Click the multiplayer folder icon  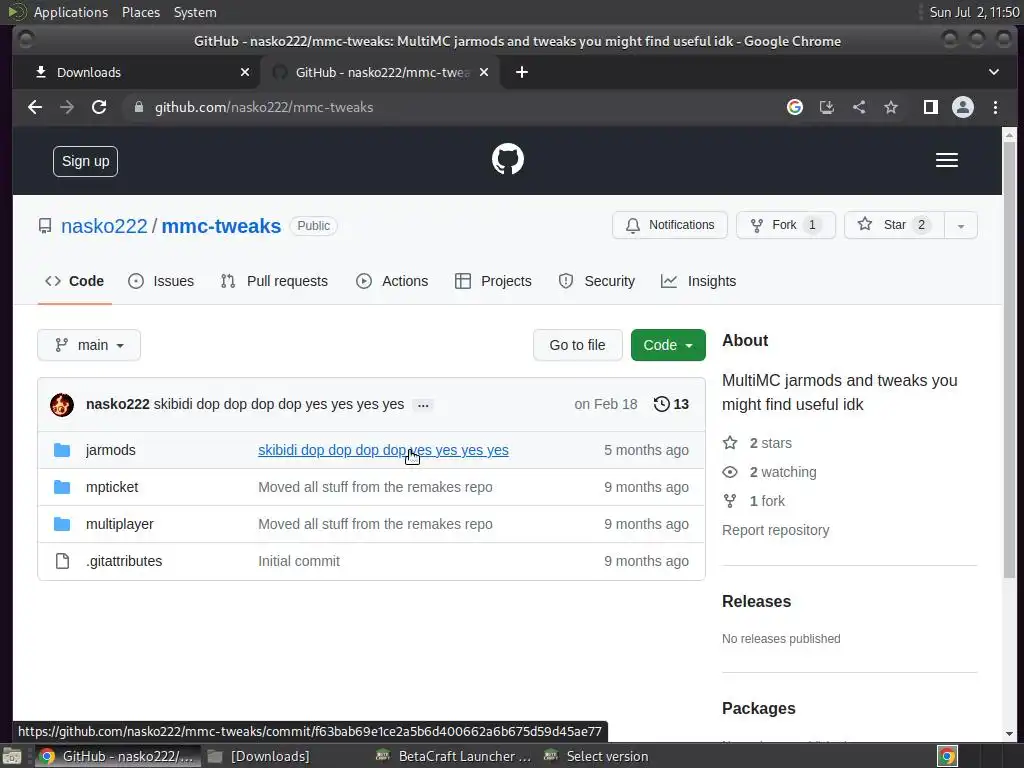pos(62,524)
